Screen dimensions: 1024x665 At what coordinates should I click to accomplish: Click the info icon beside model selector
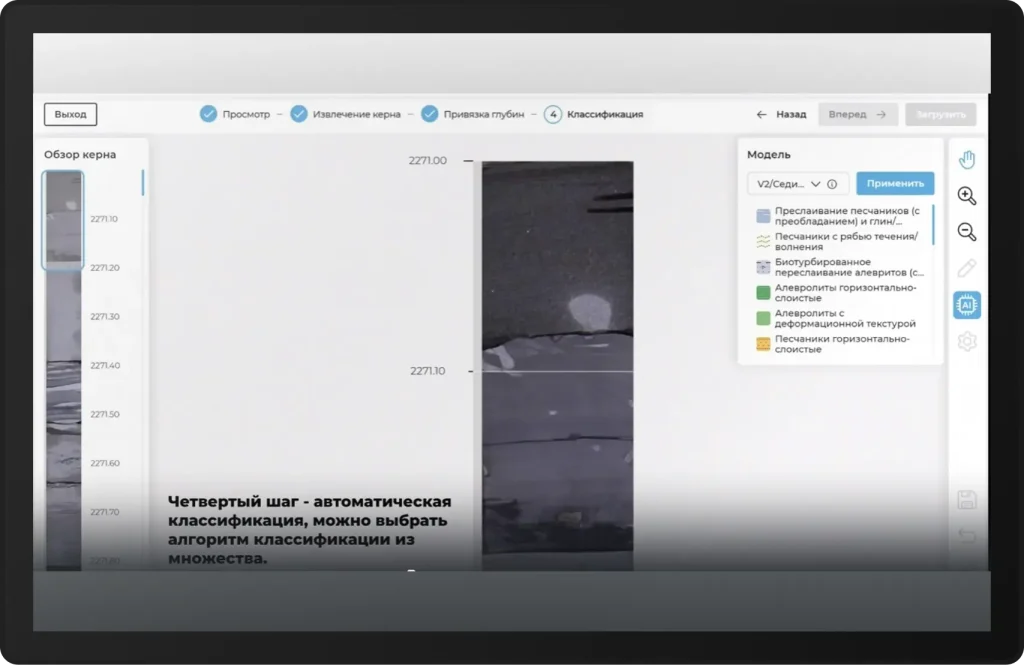pos(832,184)
